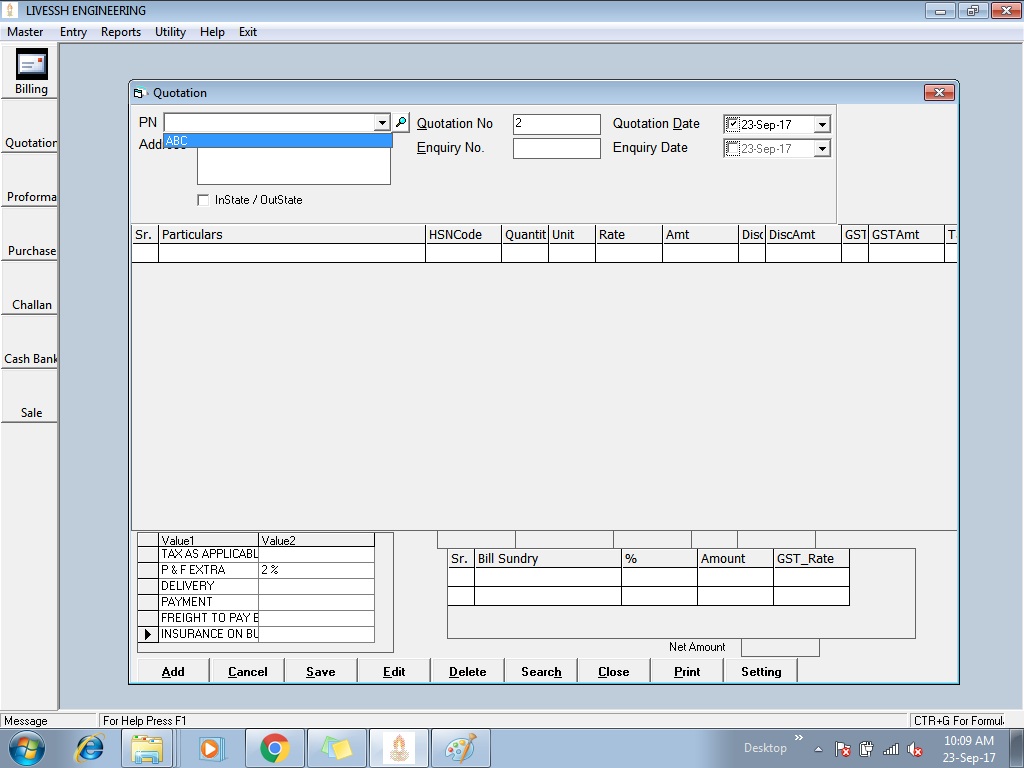Expand the PN combo box arrow
1024x768 pixels.
(x=381, y=123)
